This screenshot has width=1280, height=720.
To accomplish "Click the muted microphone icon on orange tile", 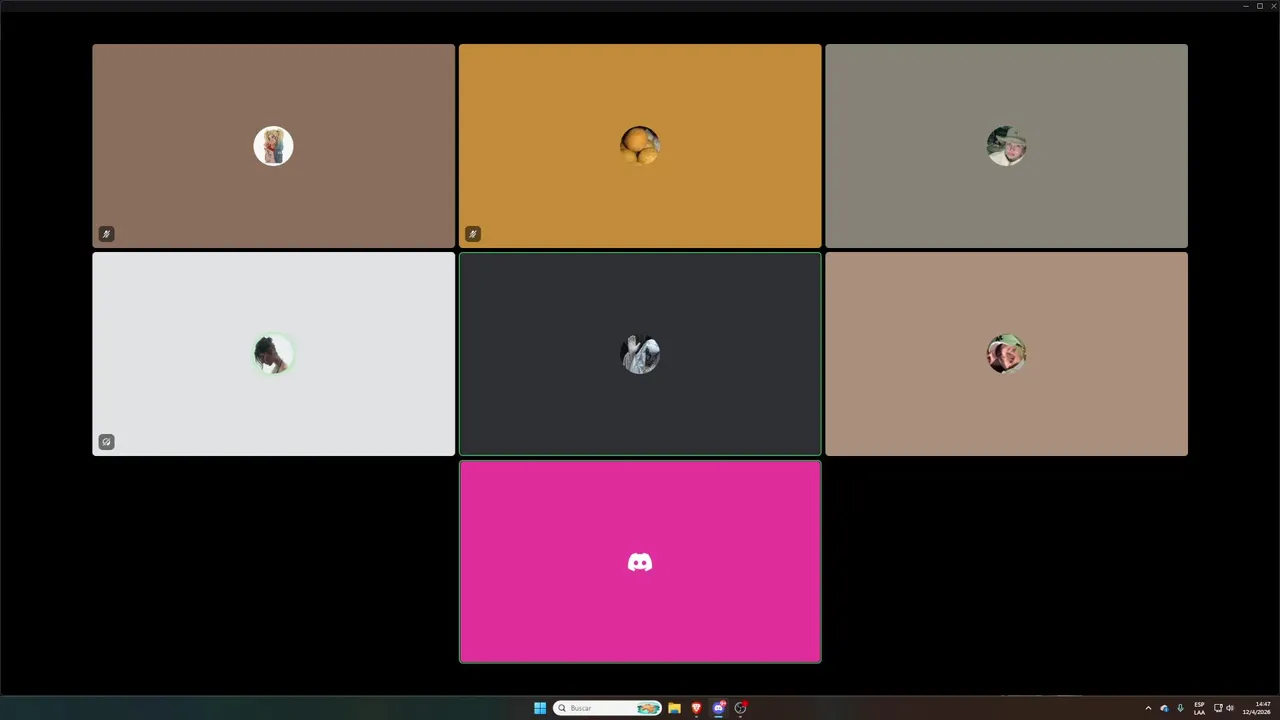I will pyautogui.click(x=473, y=234).
